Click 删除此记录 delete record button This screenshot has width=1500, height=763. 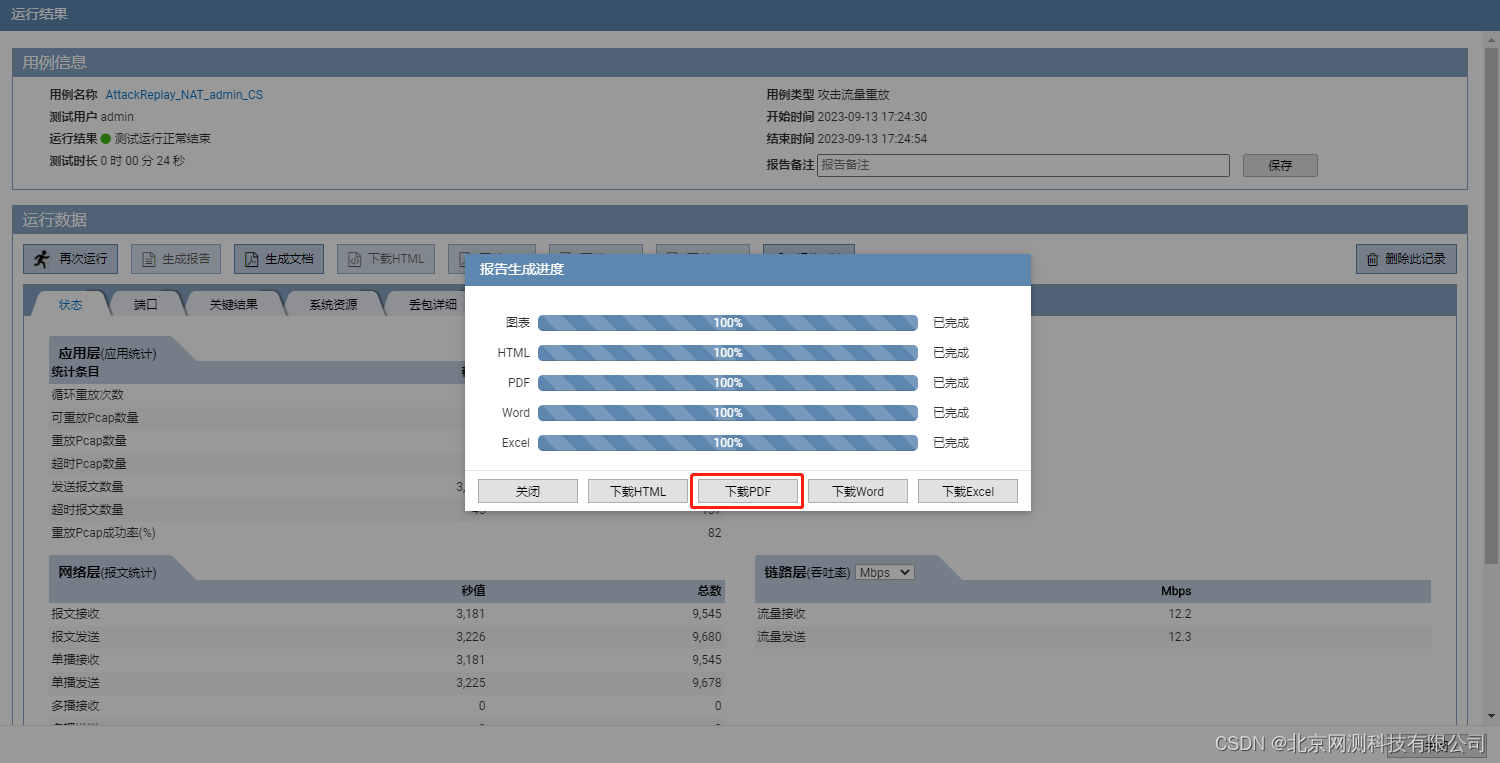1406,259
